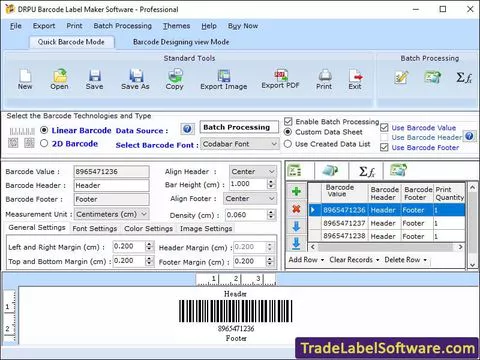Click the blue move down arrow icon

coord(296,226)
